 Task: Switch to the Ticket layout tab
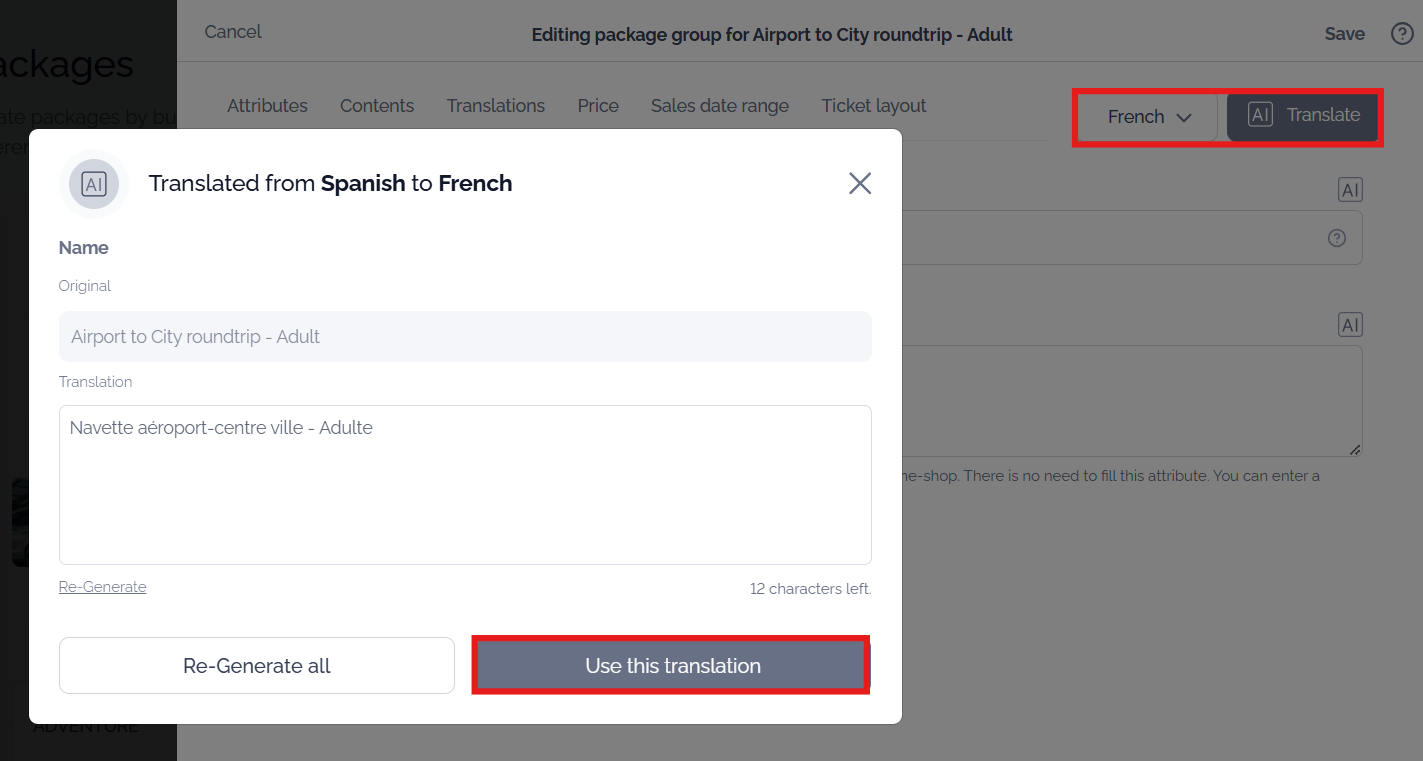click(x=874, y=106)
